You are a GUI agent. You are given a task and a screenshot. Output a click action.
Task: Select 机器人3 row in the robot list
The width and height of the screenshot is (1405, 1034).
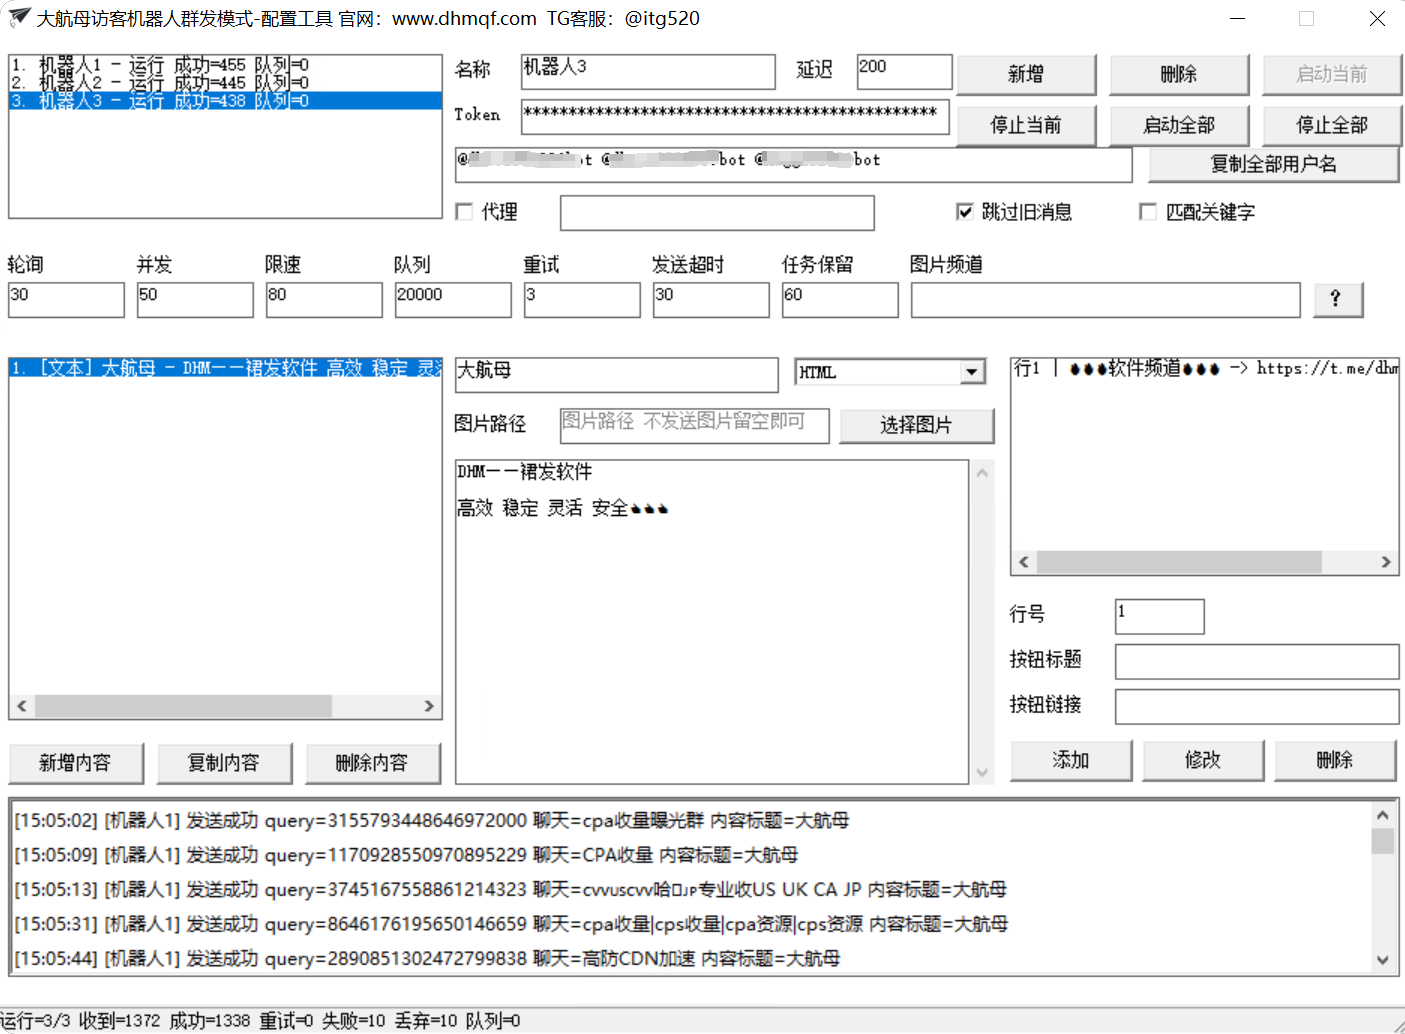[x=225, y=101]
